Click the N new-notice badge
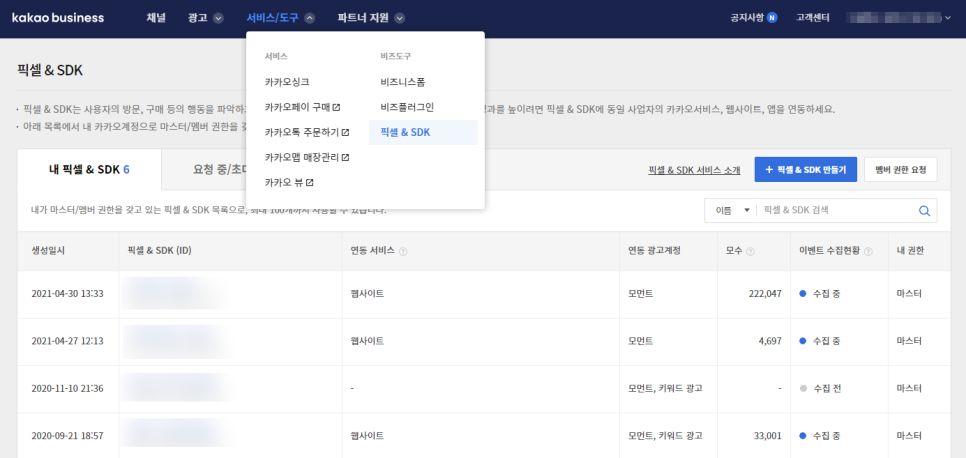Image resolution: width=966 pixels, height=458 pixels. (773, 18)
